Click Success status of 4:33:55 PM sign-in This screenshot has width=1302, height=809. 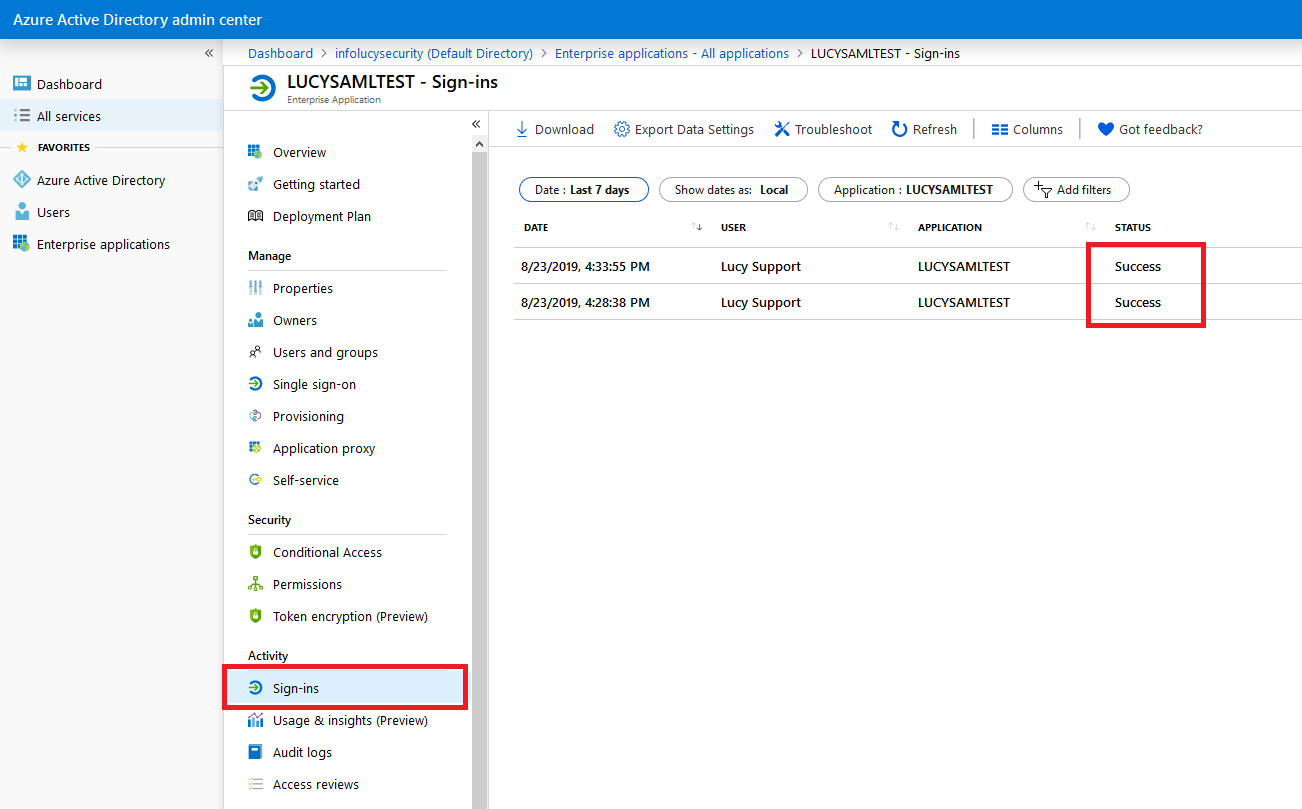pos(1138,266)
